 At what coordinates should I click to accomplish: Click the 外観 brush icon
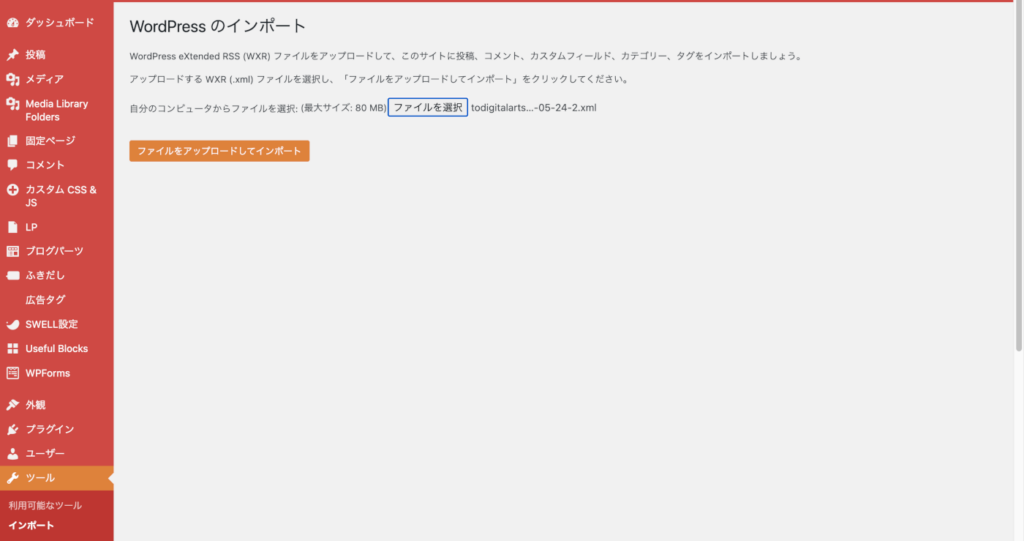(x=12, y=405)
